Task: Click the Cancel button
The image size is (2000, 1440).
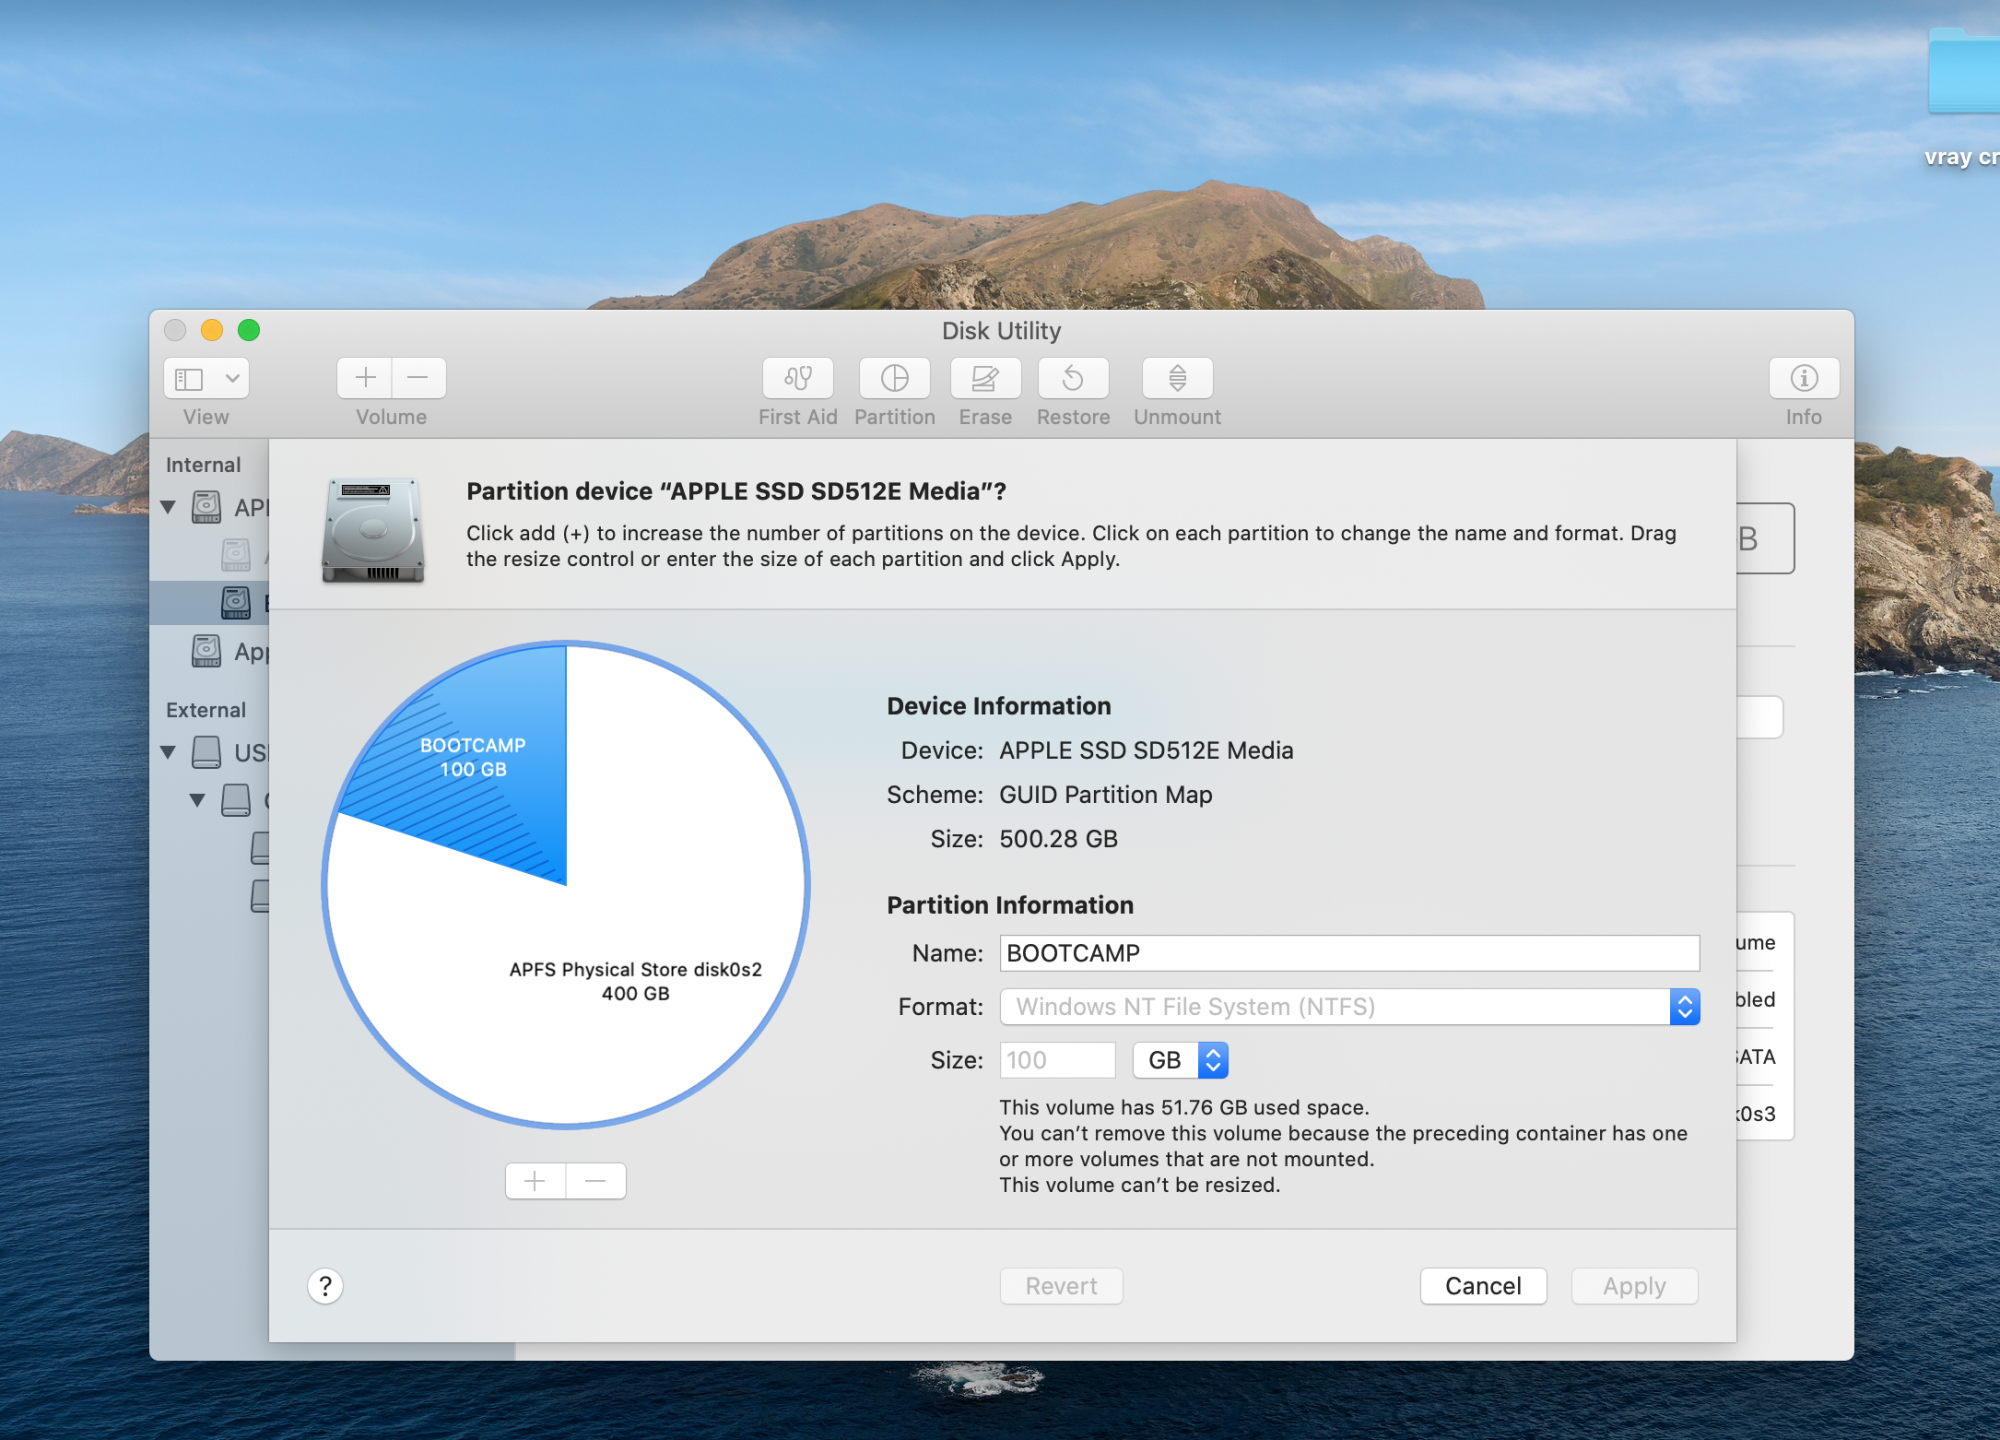Action: (x=1483, y=1286)
